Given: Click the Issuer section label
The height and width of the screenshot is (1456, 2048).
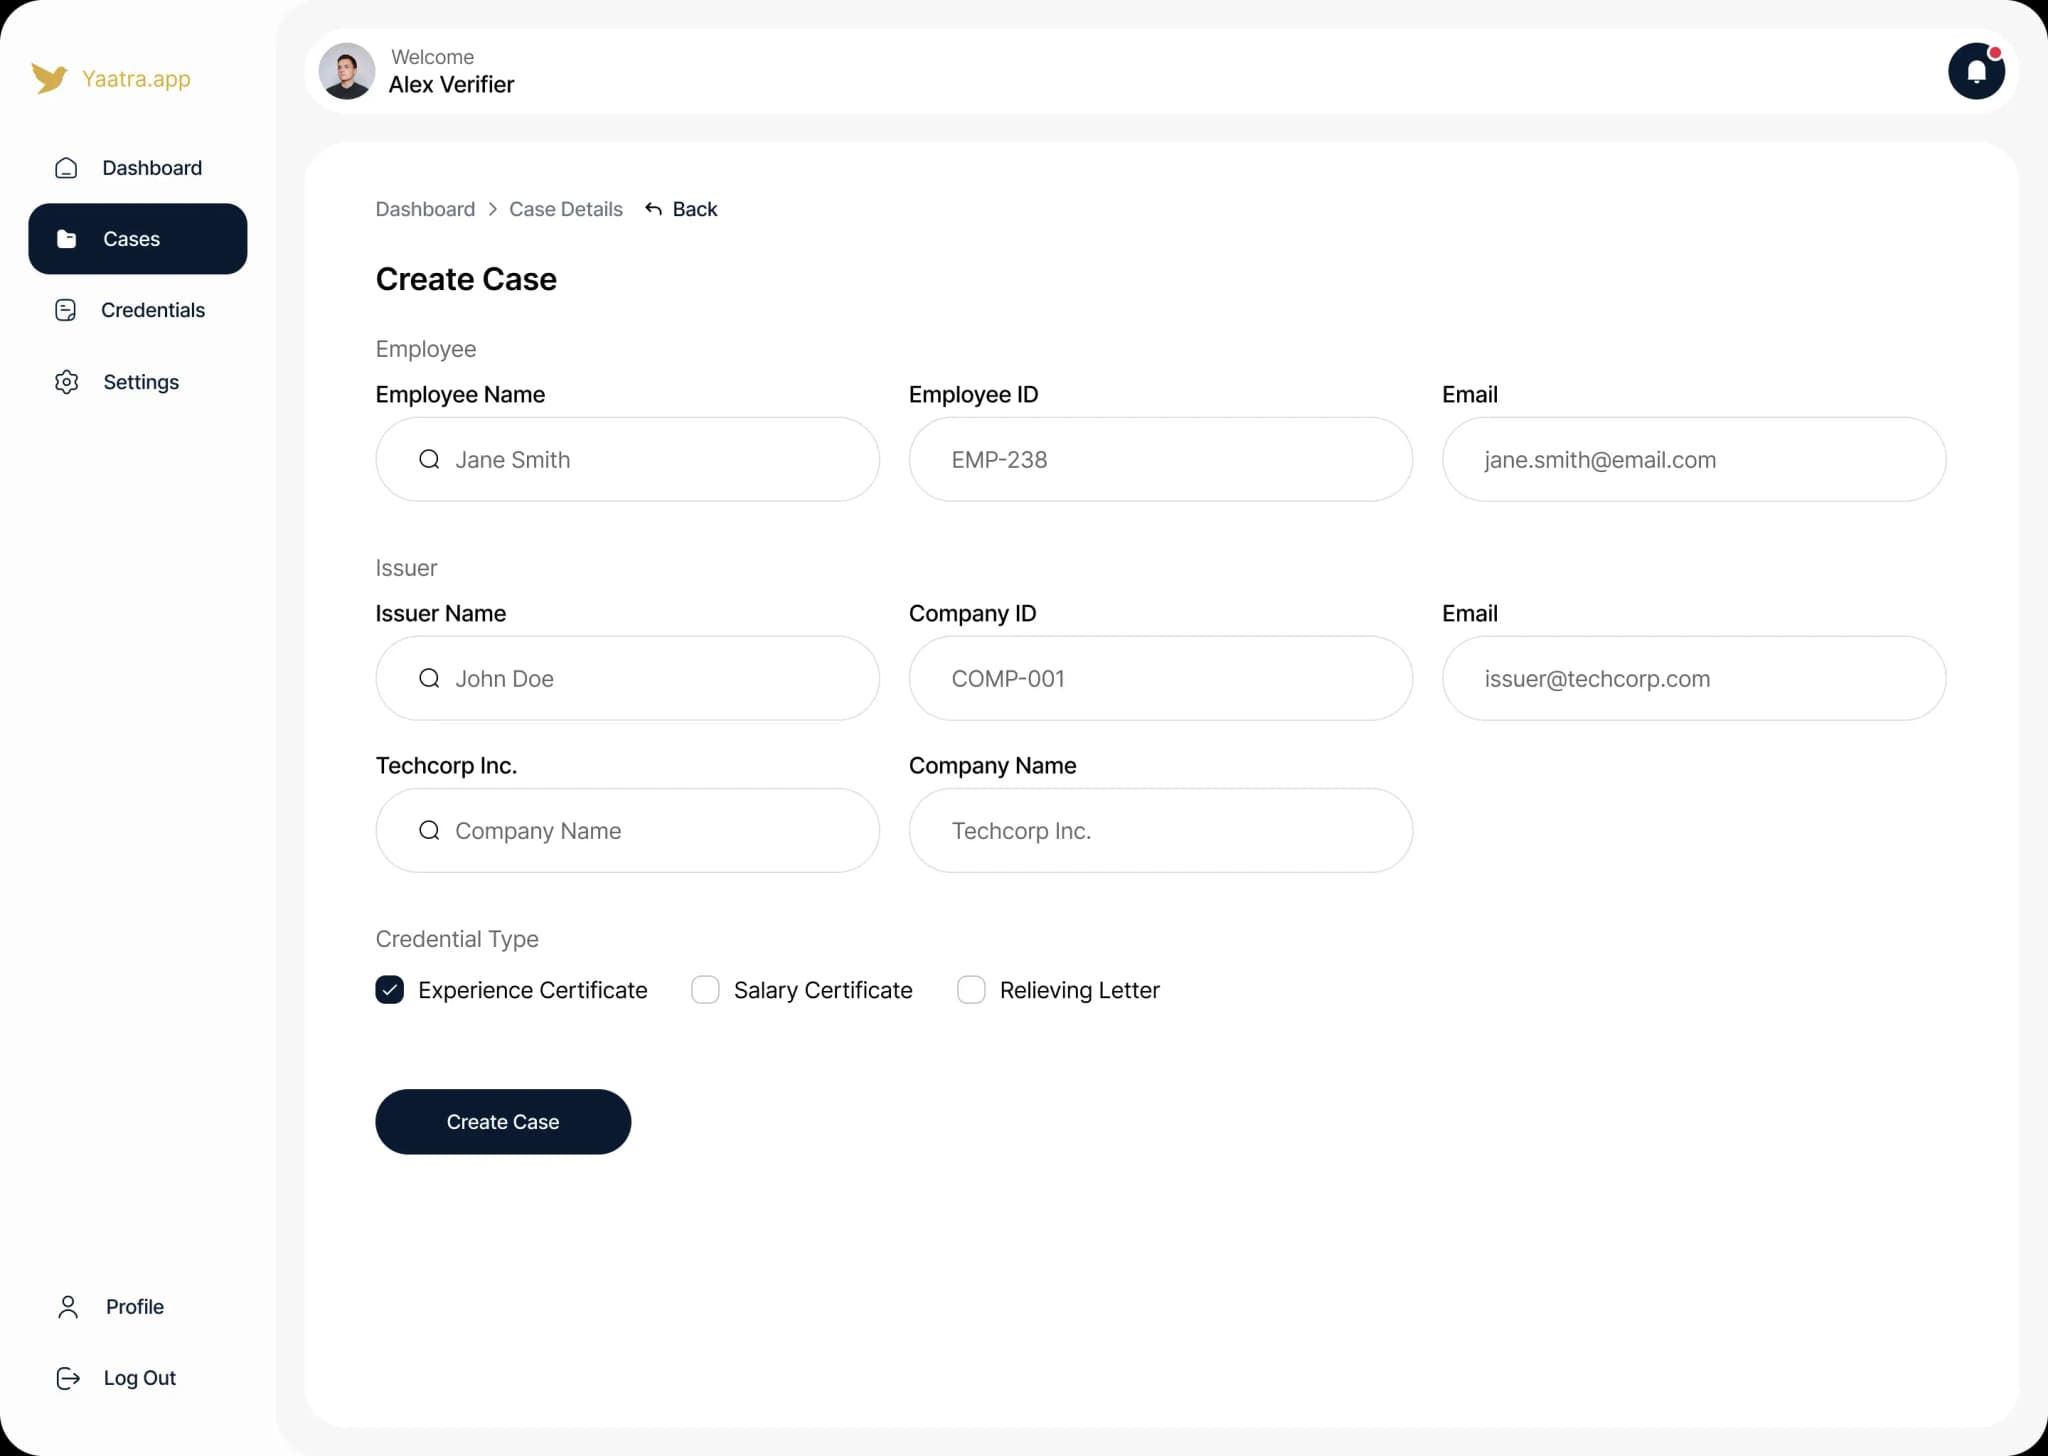Looking at the screenshot, I should pyautogui.click(x=406, y=568).
